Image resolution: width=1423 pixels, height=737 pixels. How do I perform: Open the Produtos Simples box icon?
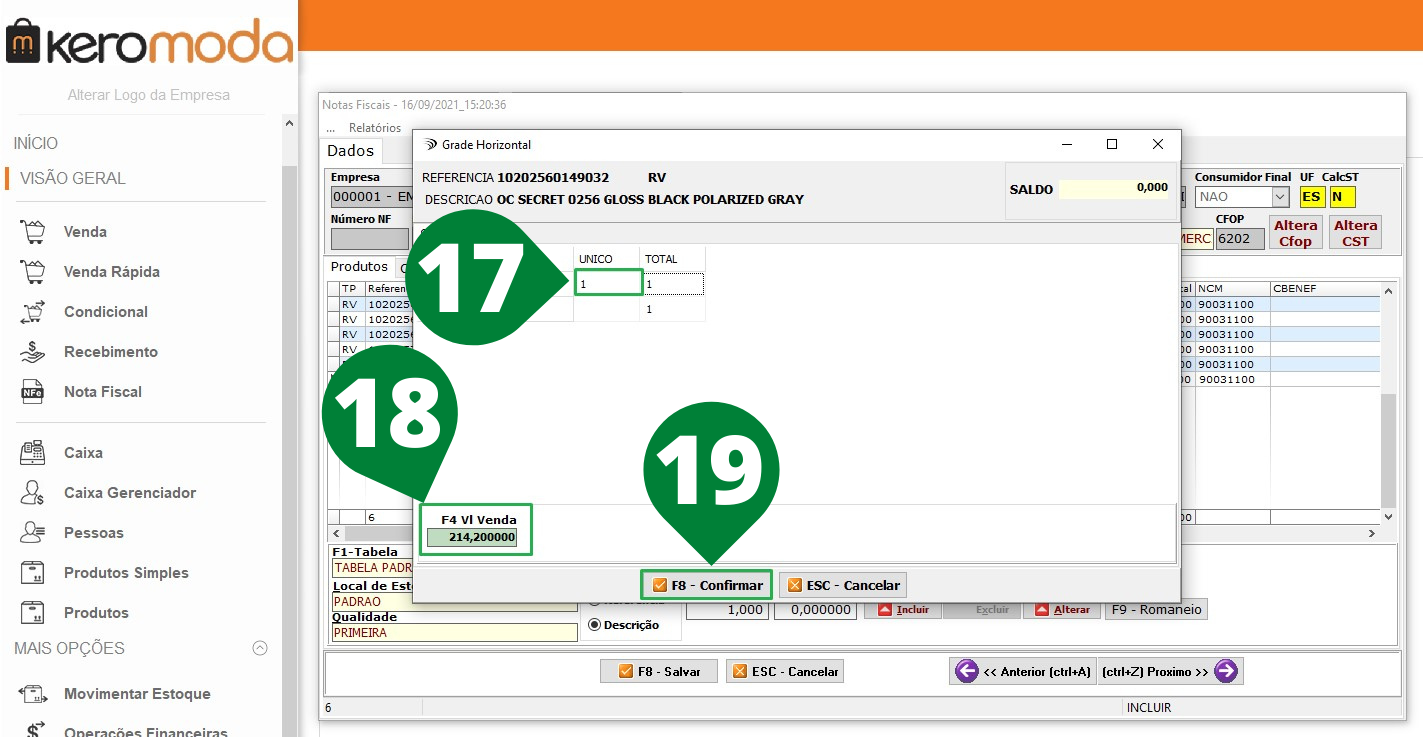click(x=34, y=573)
